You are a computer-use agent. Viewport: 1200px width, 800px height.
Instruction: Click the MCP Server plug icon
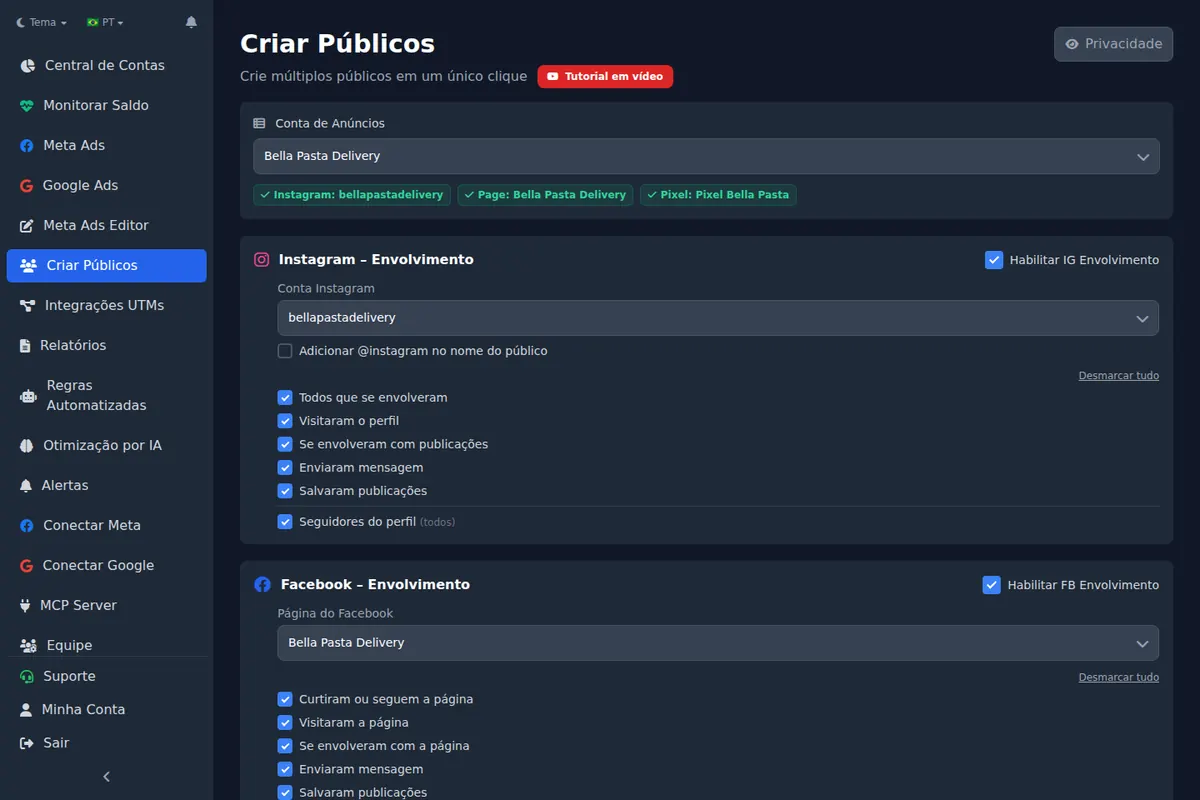point(26,605)
